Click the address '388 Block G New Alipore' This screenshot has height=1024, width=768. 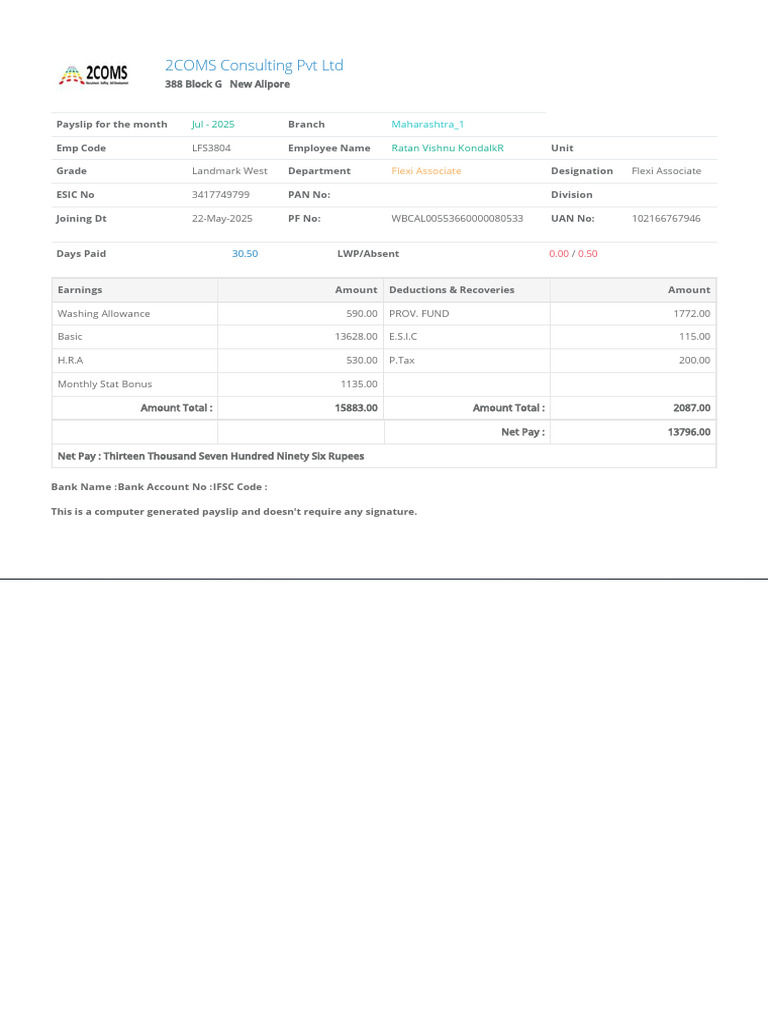pyautogui.click(x=227, y=84)
